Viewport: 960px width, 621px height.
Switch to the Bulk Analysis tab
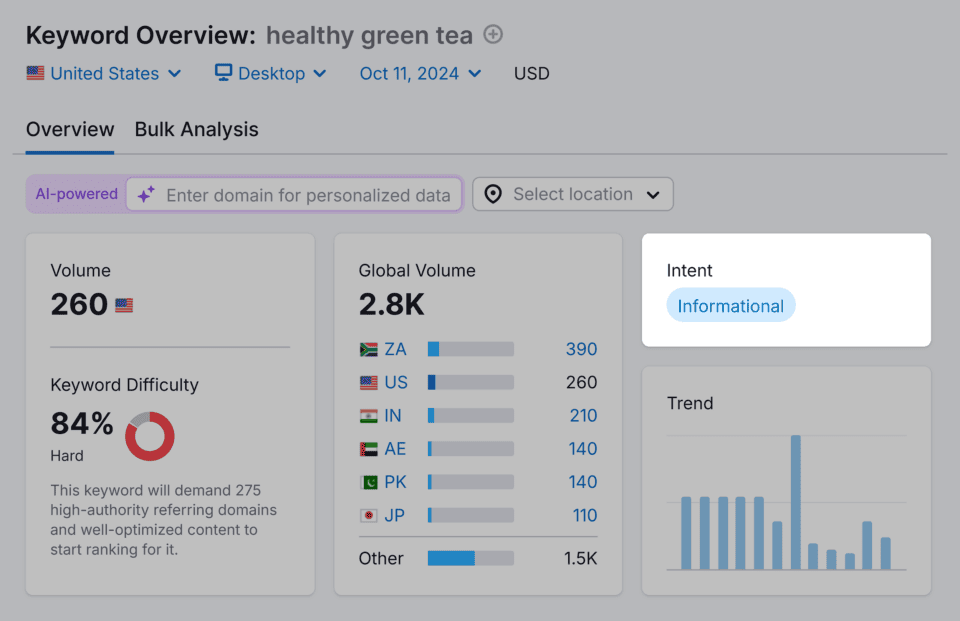(x=196, y=129)
